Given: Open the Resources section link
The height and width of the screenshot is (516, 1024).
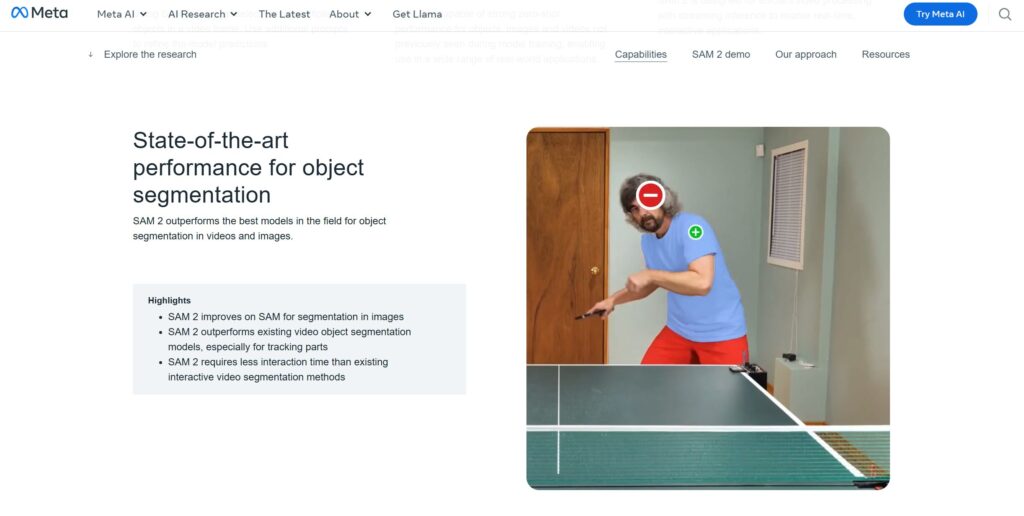Looking at the screenshot, I should click(886, 54).
